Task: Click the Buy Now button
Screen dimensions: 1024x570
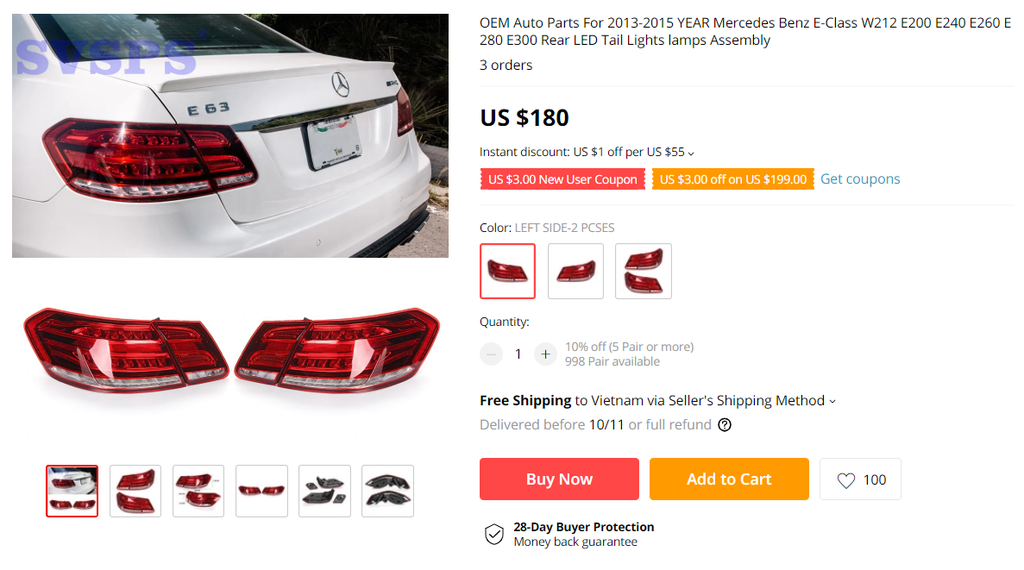Action: pyautogui.click(x=559, y=479)
